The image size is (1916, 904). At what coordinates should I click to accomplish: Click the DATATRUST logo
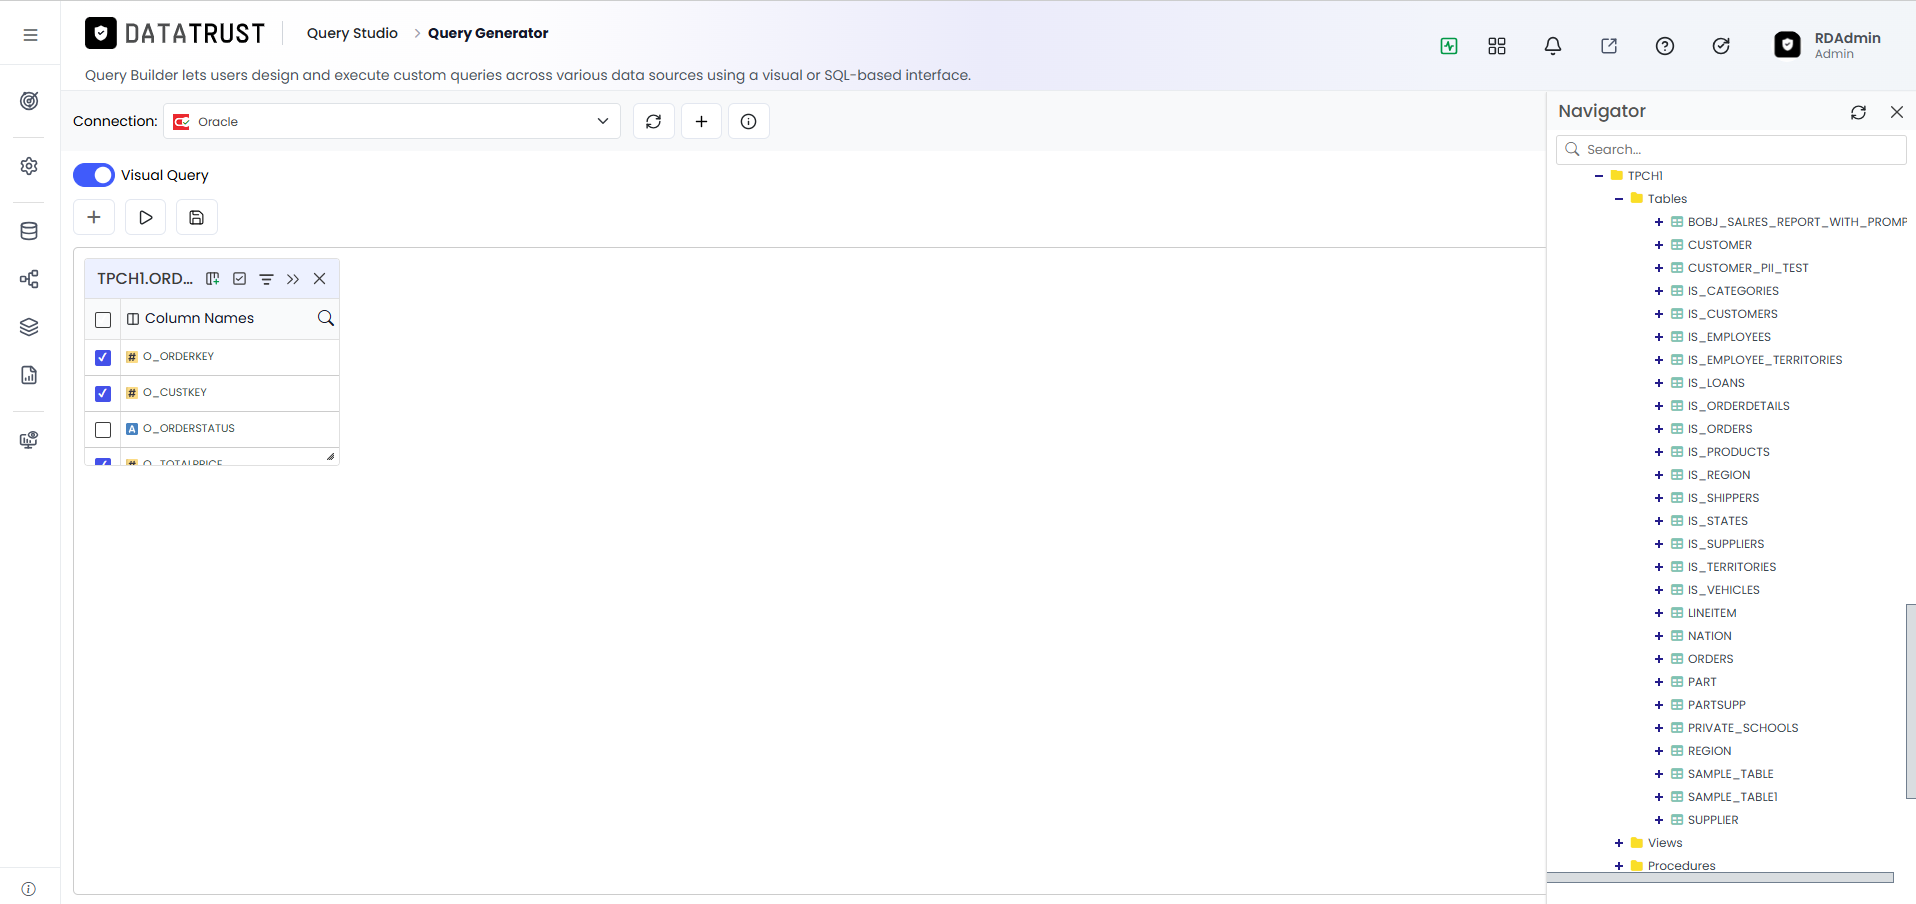click(175, 34)
